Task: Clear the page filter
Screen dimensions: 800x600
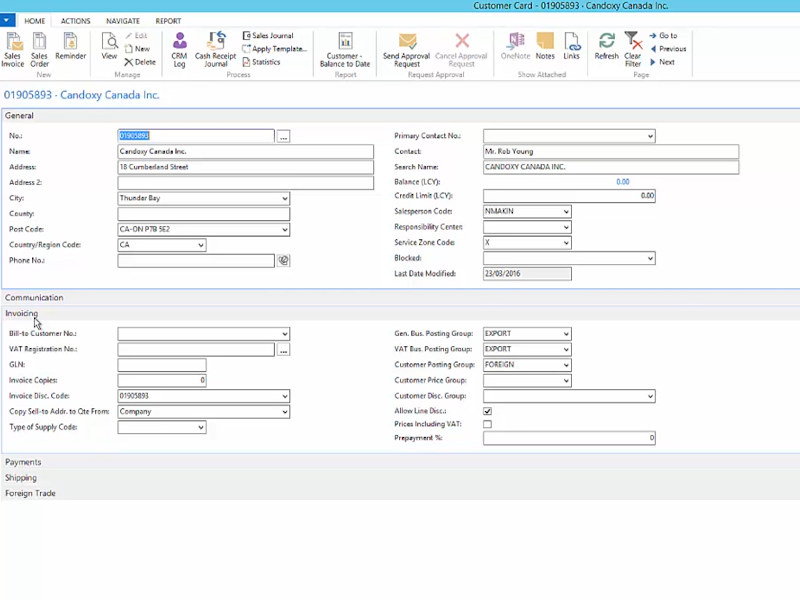Action: tap(633, 49)
